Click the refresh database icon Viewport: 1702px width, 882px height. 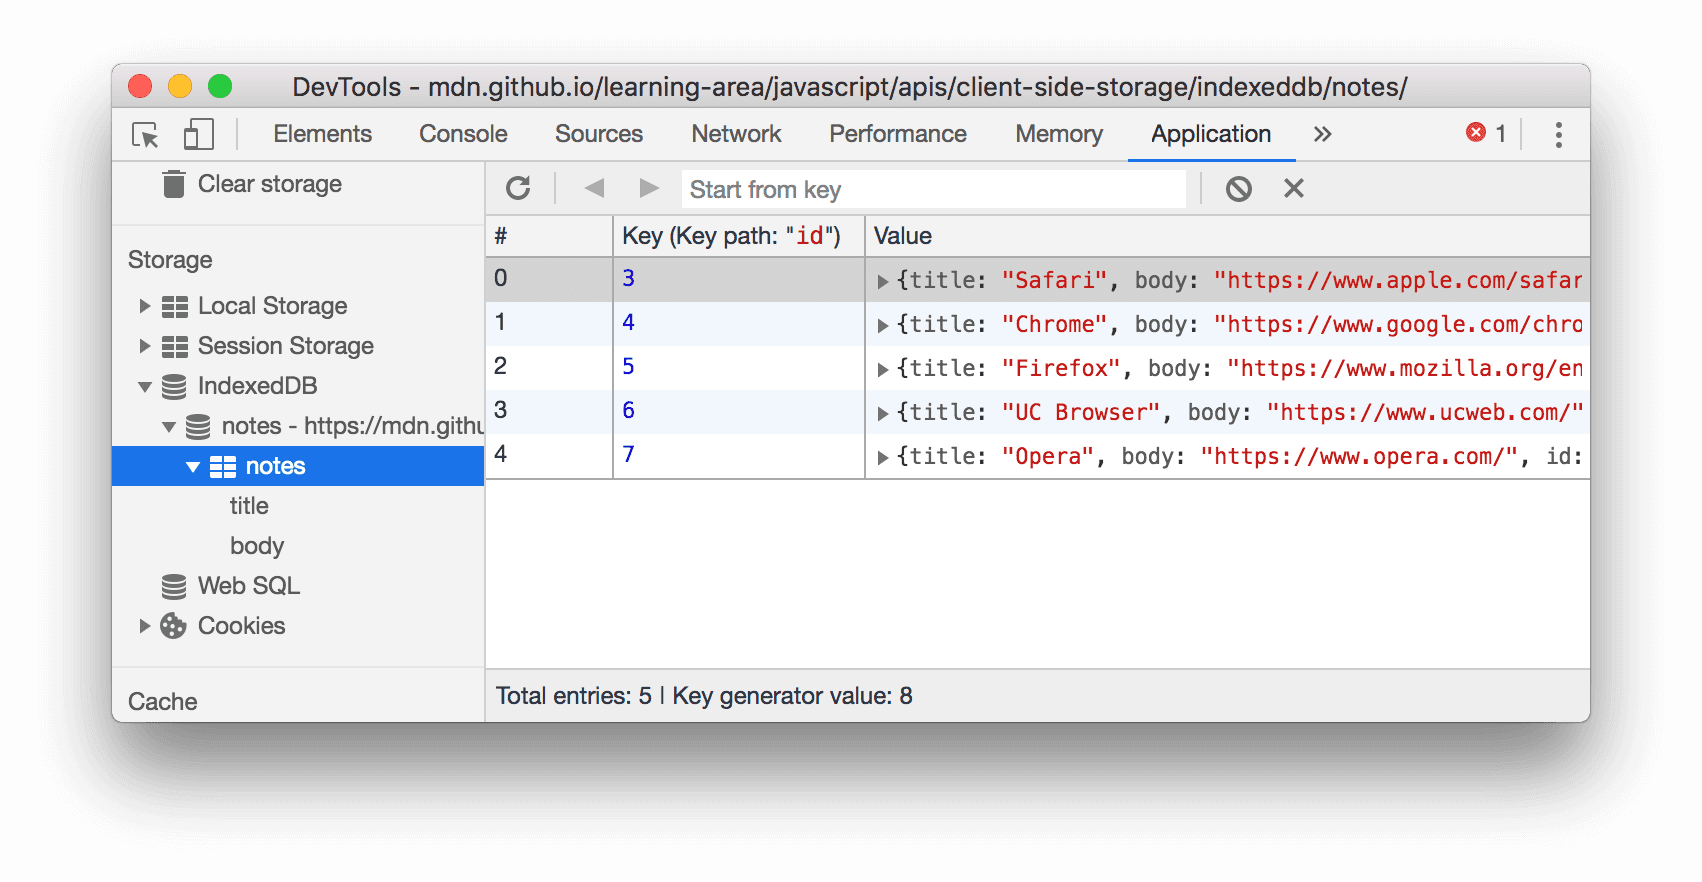click(518, 188)
